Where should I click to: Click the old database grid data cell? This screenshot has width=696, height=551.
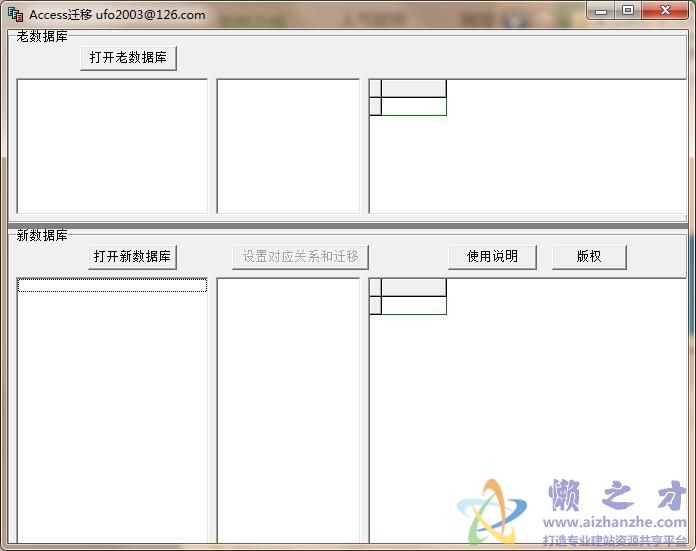pyautogui.click(x=414, y=107)
